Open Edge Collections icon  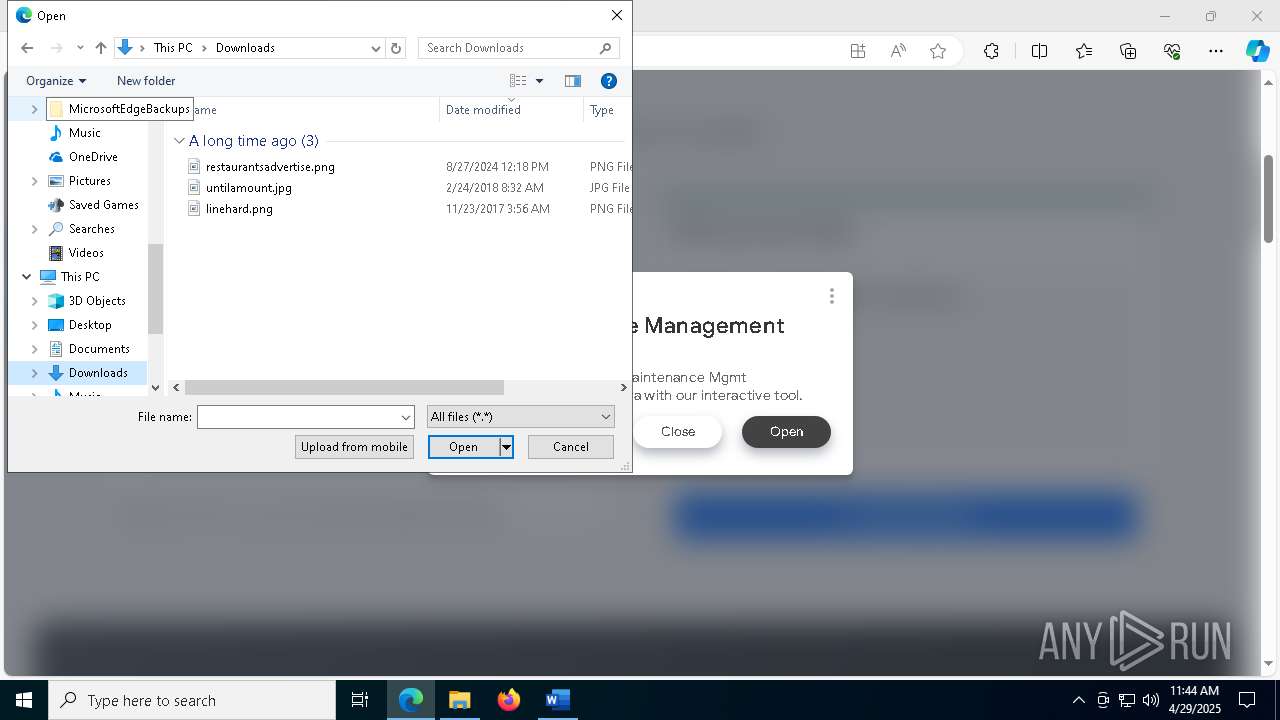(x=1128, y=51)
